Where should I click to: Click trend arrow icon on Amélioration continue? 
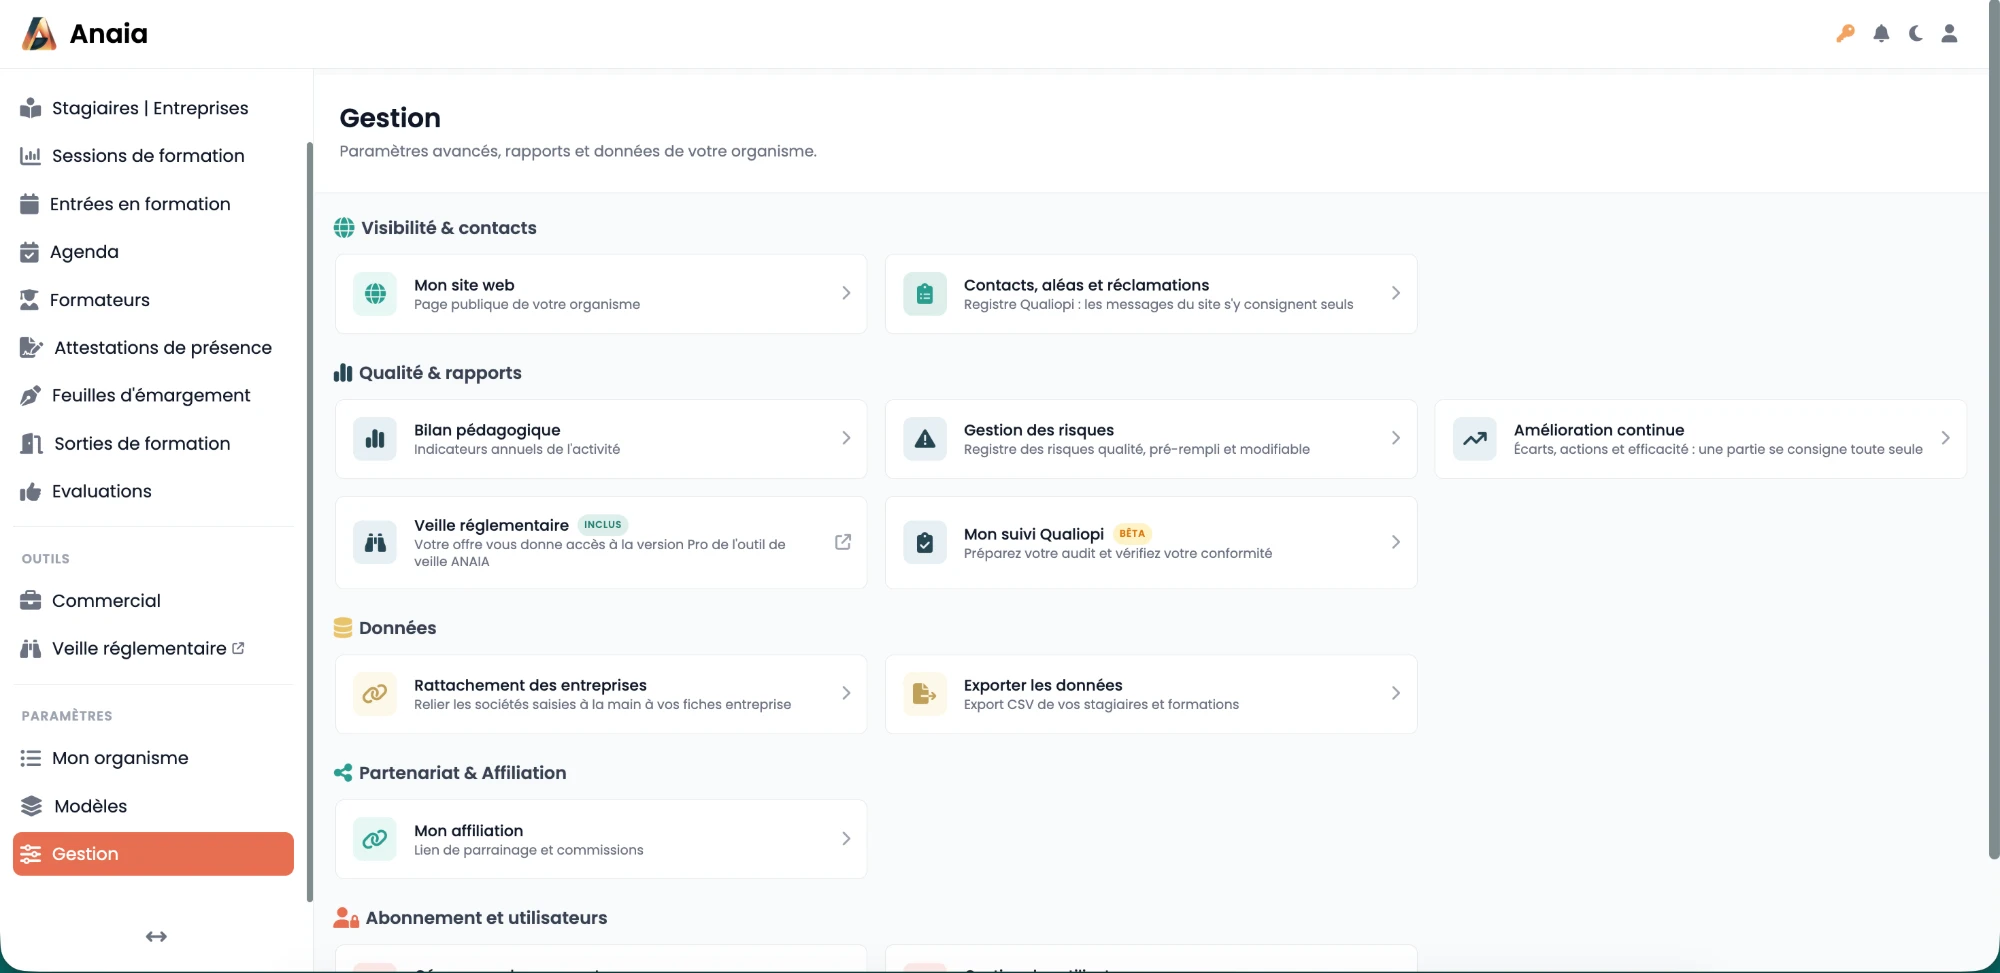pyautogui.click(x=1475, y=439)
